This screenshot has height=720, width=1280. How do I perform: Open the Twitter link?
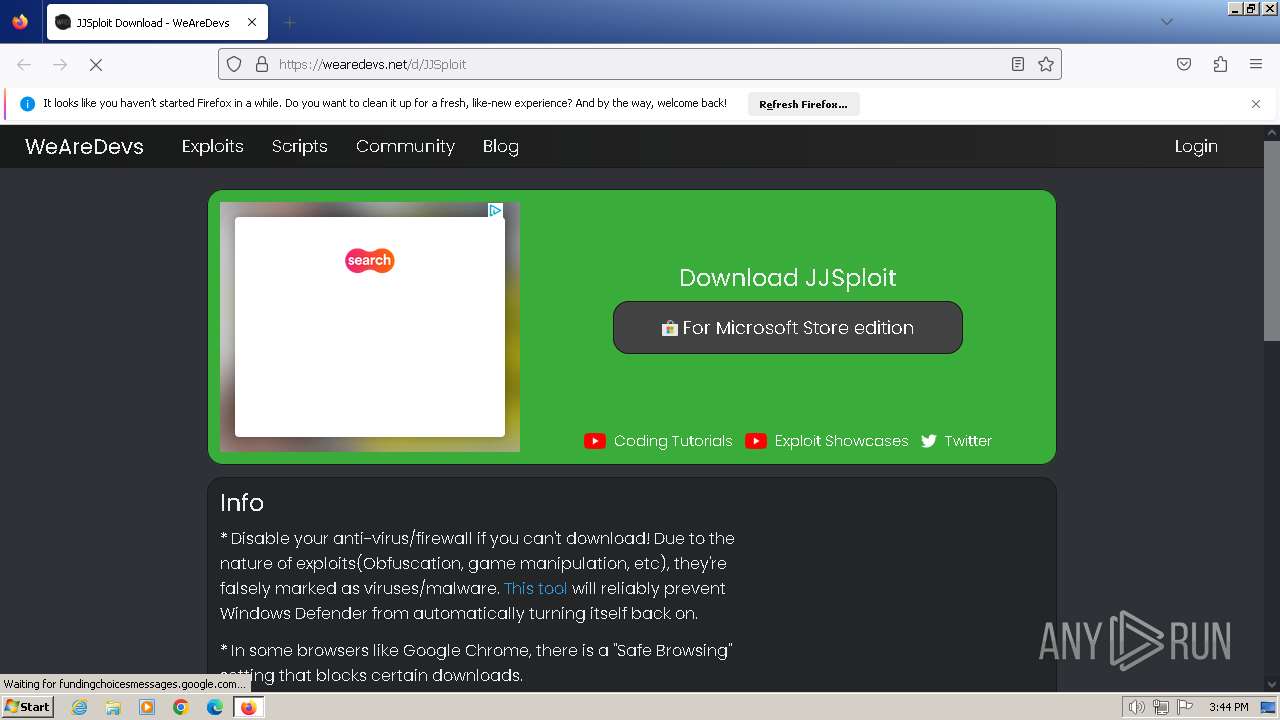956,441
